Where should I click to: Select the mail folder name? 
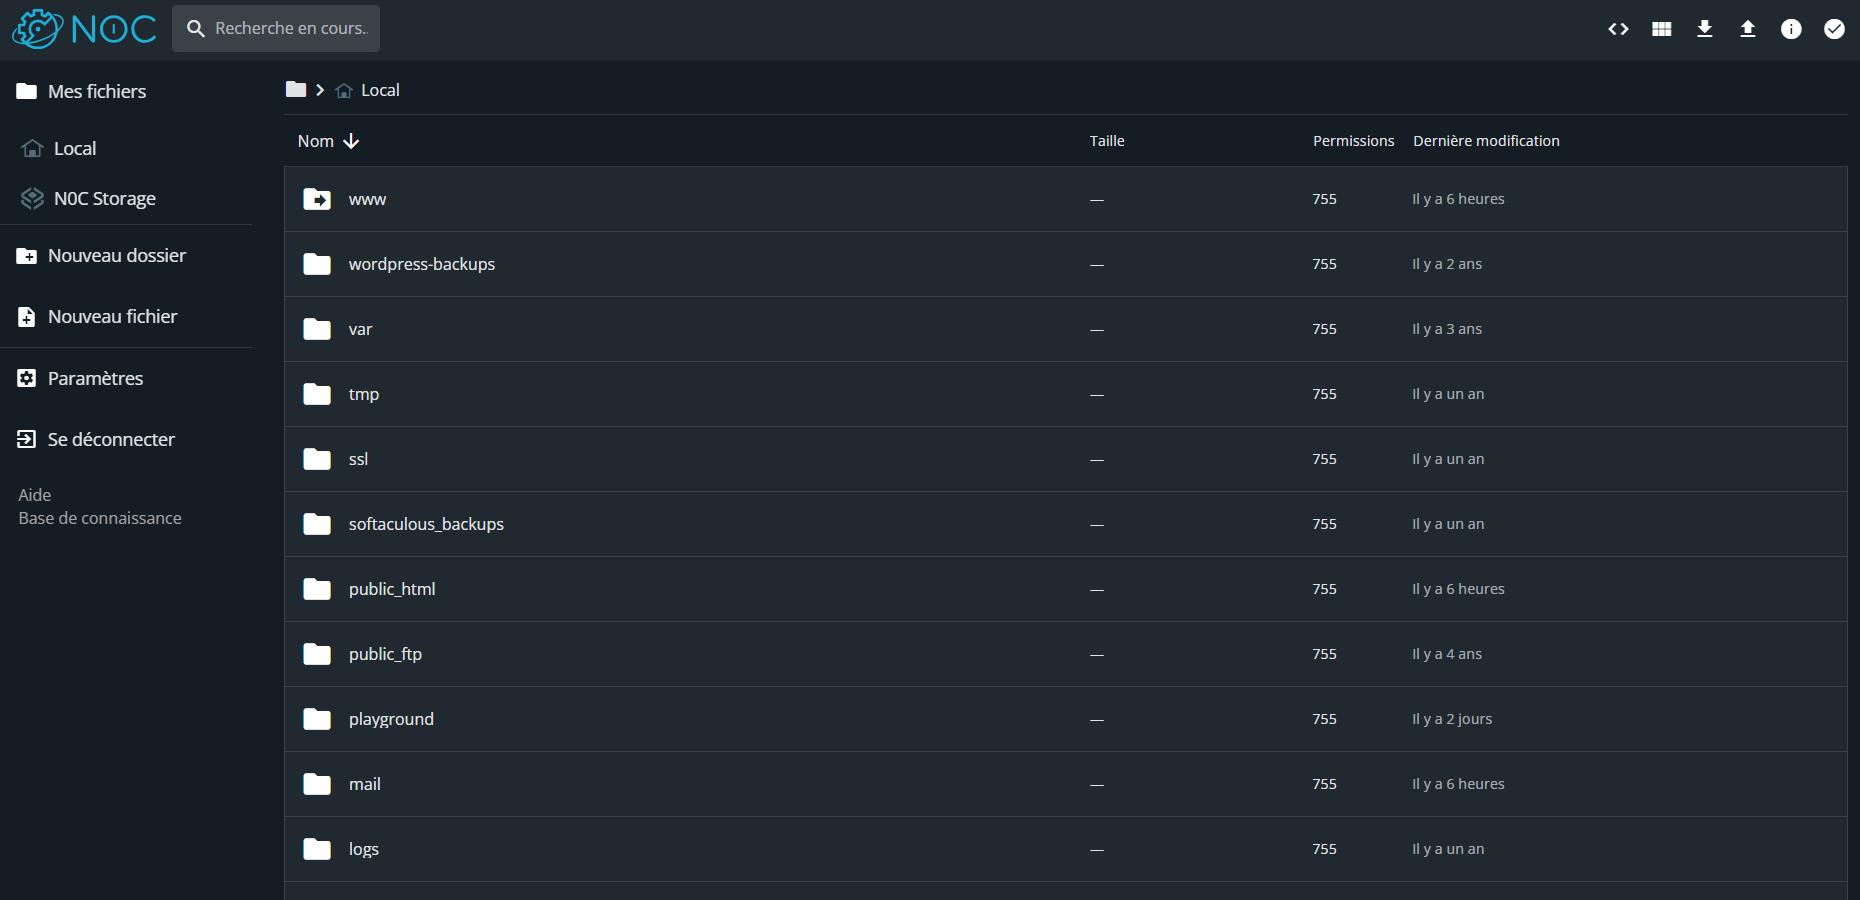[x=364, y=784]
